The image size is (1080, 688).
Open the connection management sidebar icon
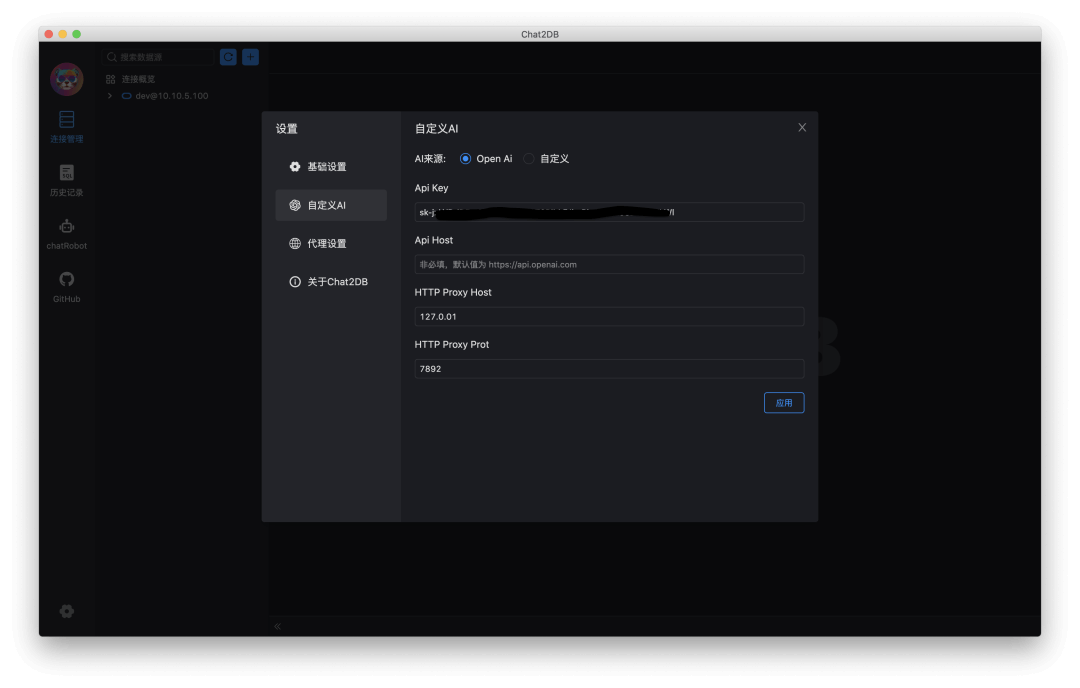coord(67,119)
